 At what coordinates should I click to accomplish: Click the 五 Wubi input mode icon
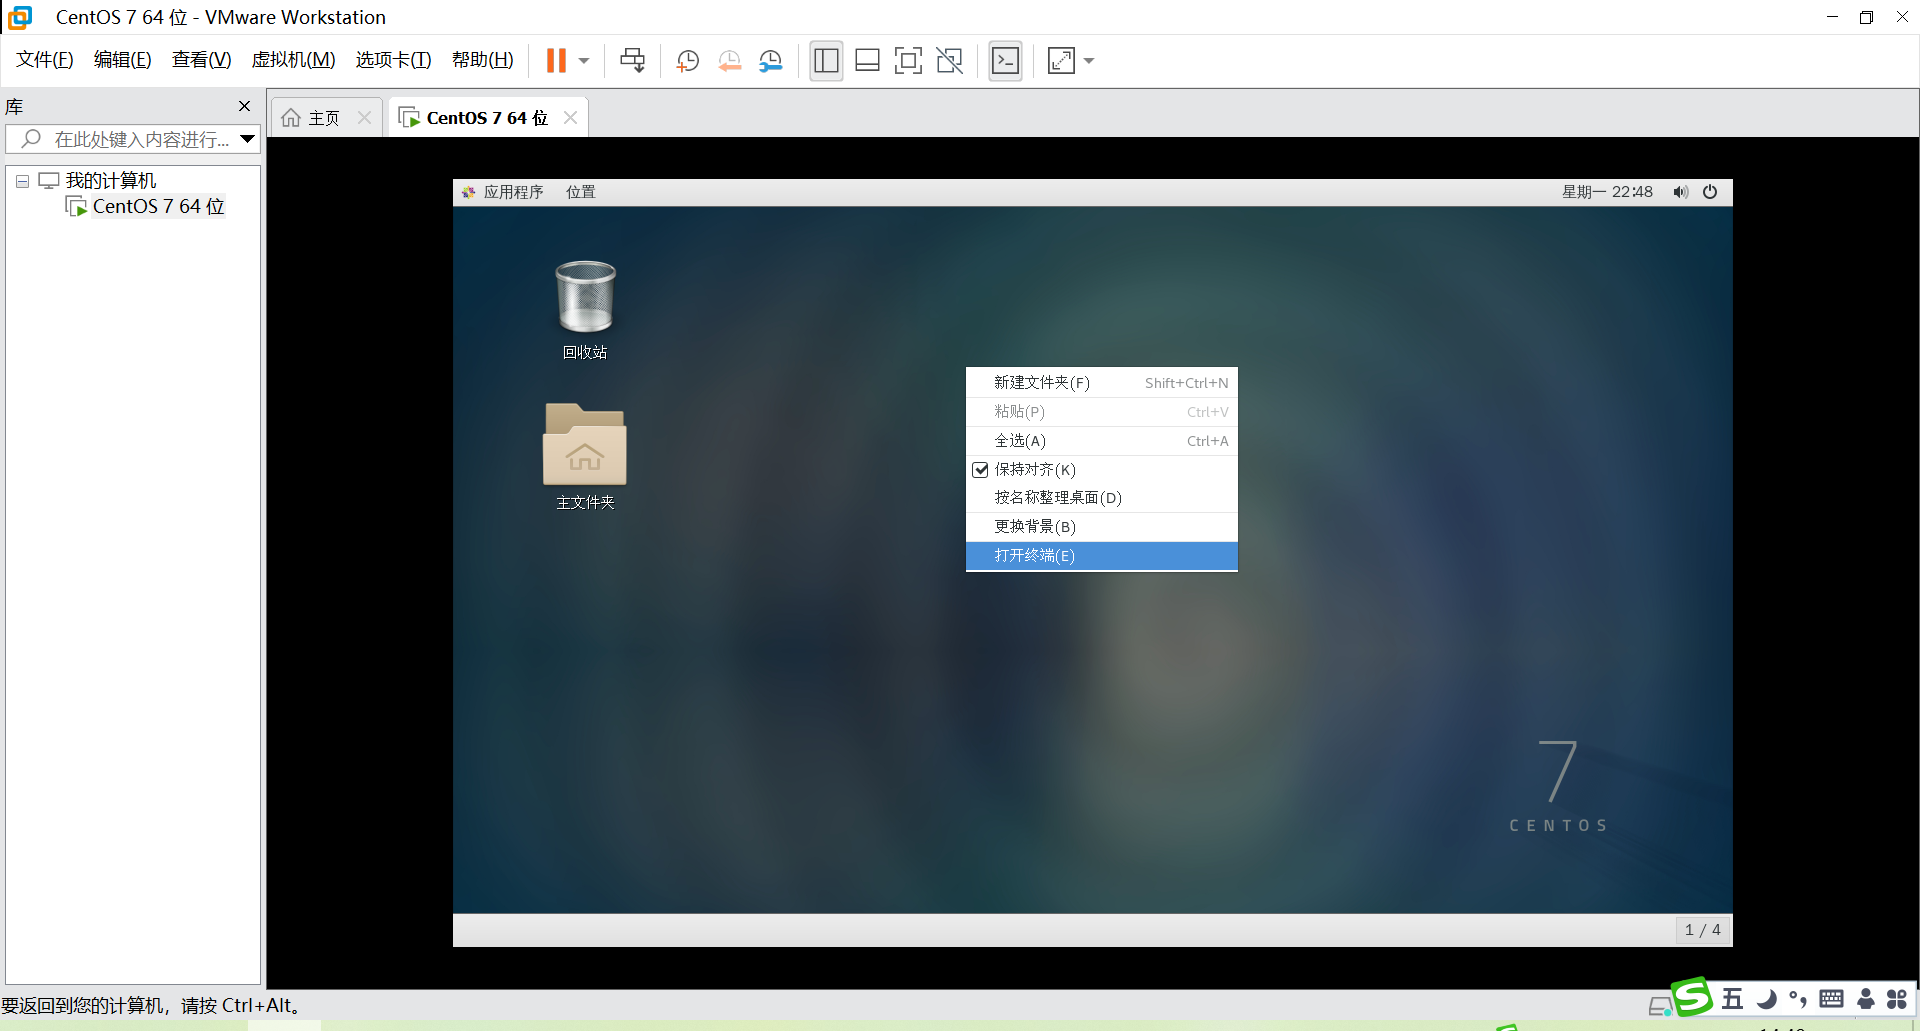(1733, 998)
